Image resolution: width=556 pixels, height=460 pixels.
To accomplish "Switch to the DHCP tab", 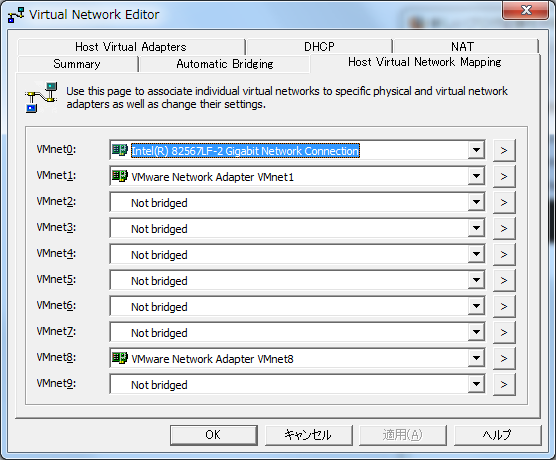I will pos(319,47).
